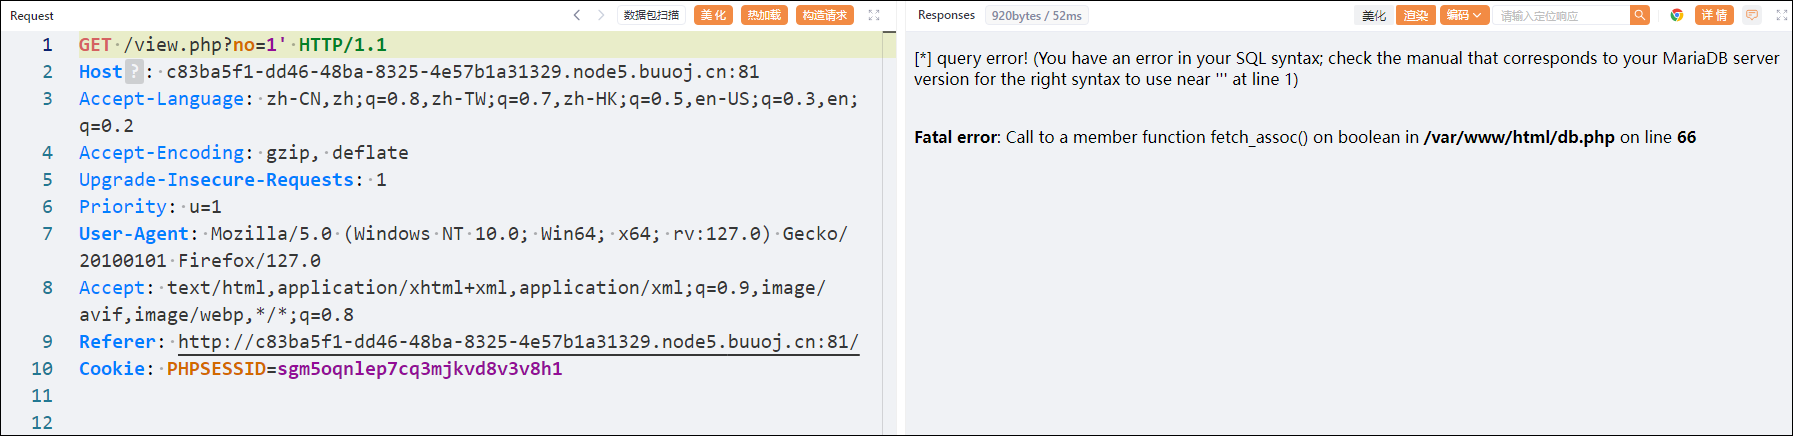Toggle 渲染 render mode for response
1793x436 pixels.
tap(1416, 15)
